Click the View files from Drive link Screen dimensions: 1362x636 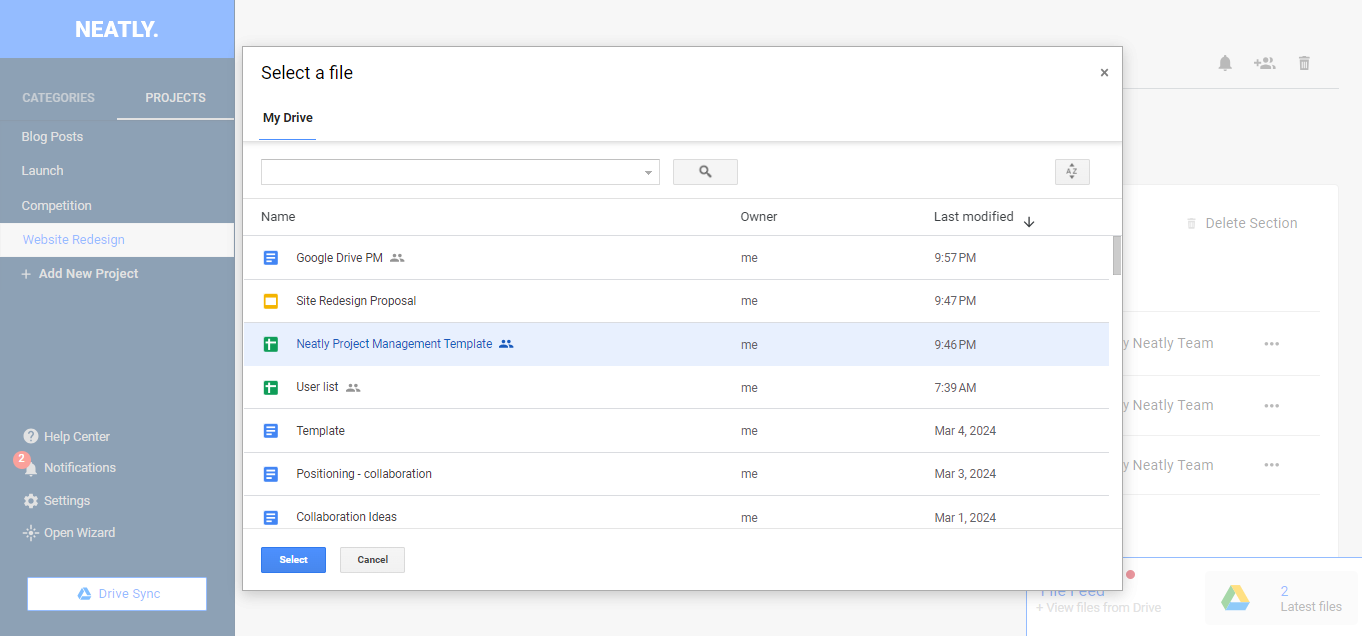tap(1099, 608)
